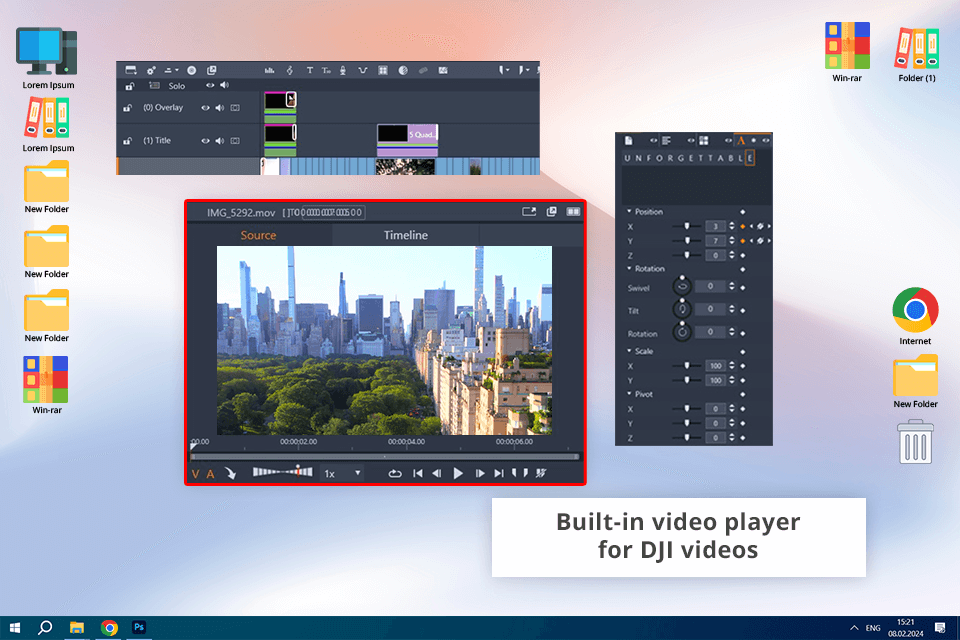Click the mark-out icon in player
Viewport: 960px width, 640px height.
point(525,473)
